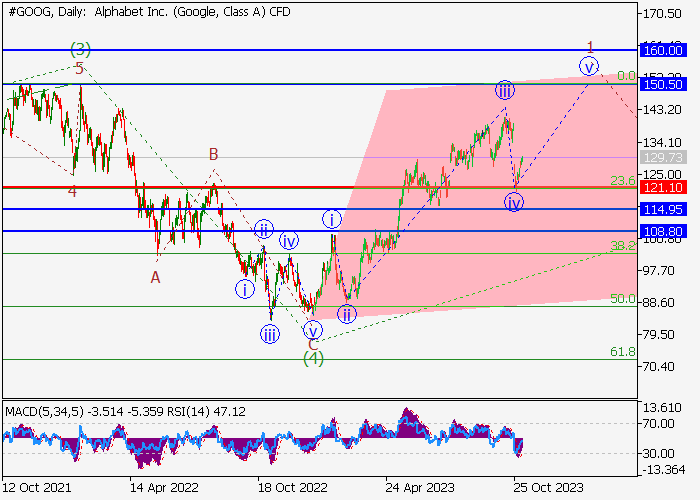Click the 38.2 Fibonacci level label

click(x=623, y=245)
